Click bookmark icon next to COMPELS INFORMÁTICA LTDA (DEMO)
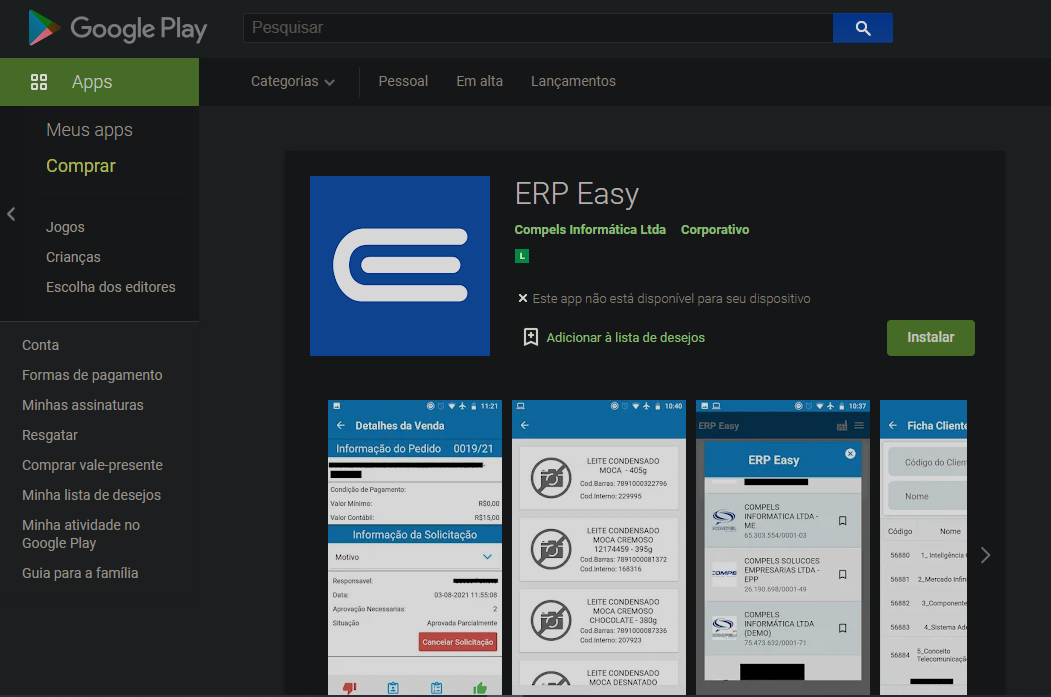1051x697 pixels. pyautogui.click(x=843, y=628)
